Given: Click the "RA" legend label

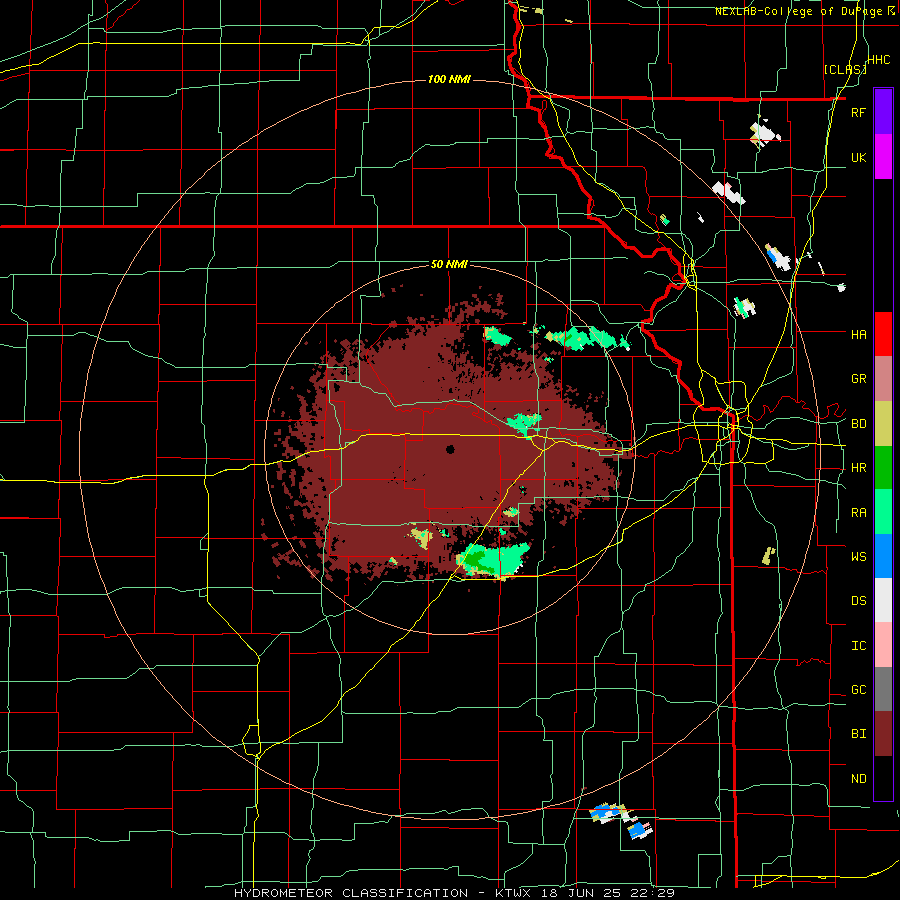Looking at the screenshot, I should 859,513.
